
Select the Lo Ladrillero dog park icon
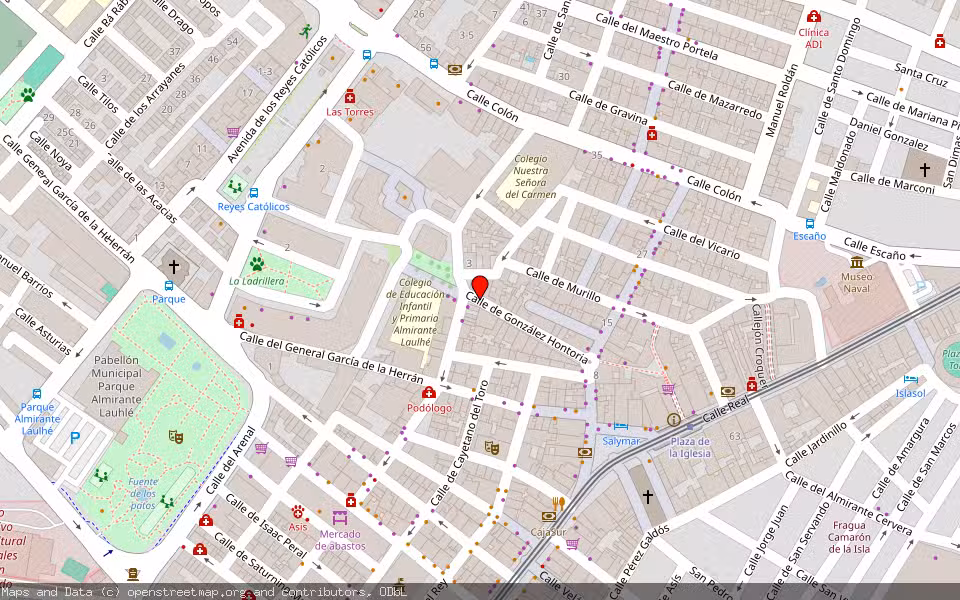[257, 264]
